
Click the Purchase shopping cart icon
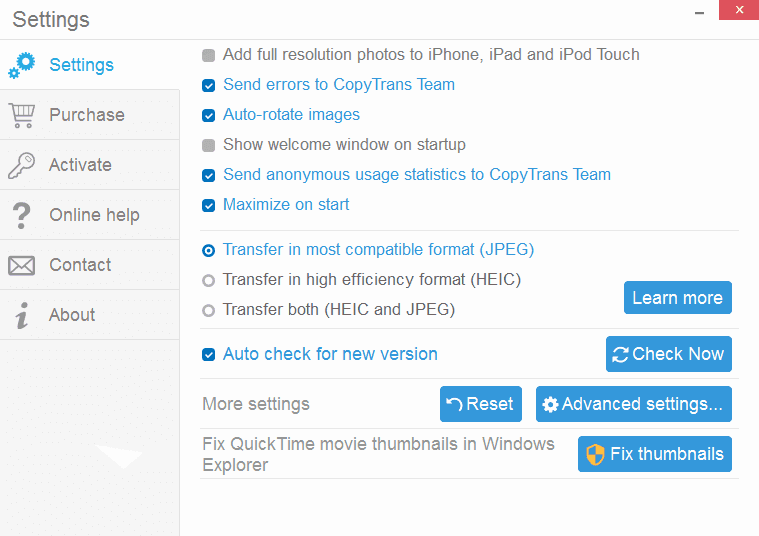click(21, 115)
